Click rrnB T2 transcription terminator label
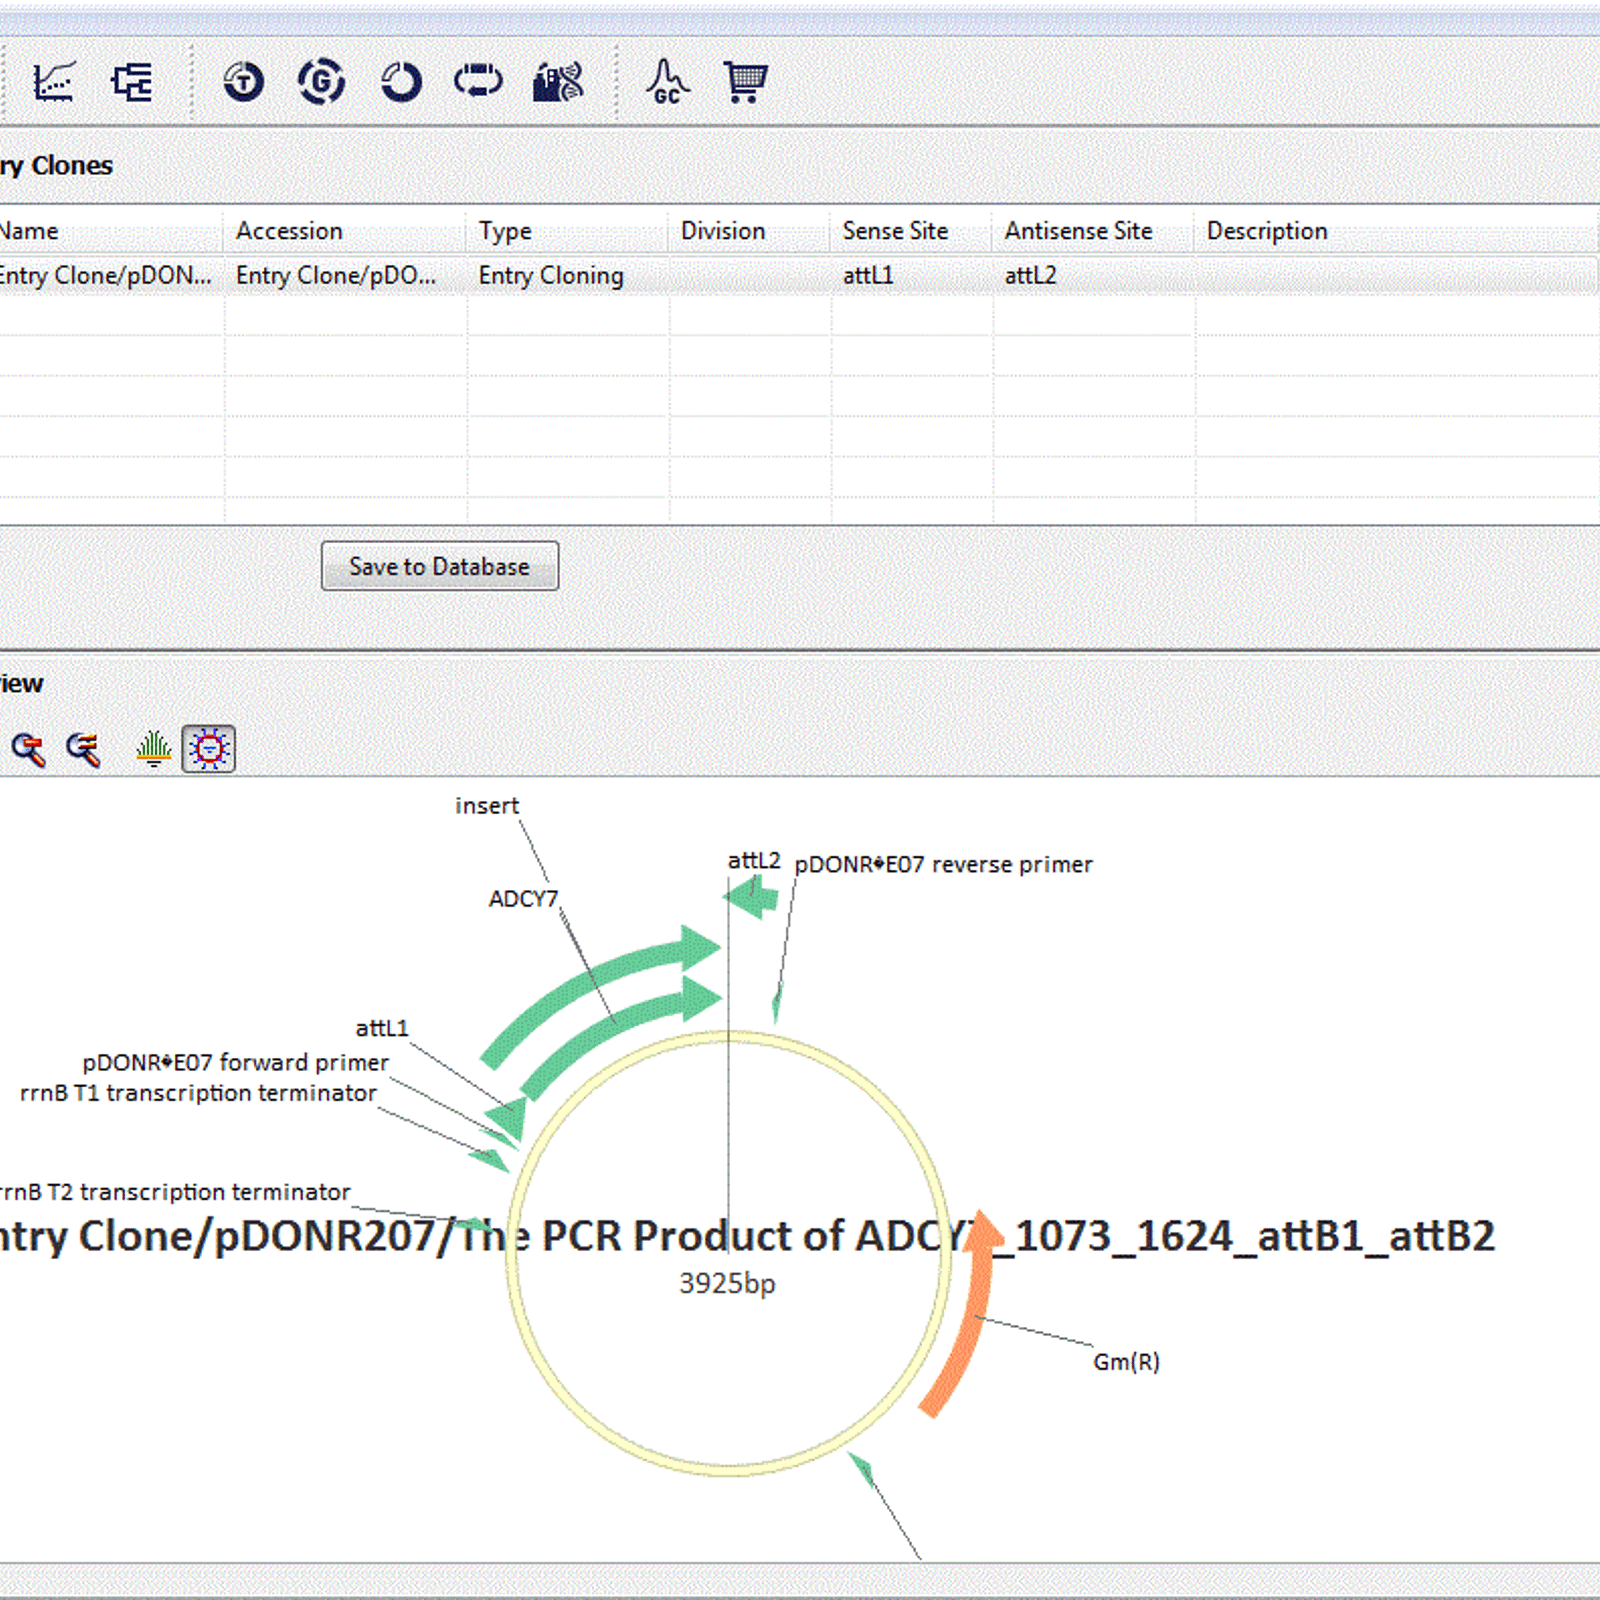Image resolution: width=1600 pixels, height=1600 pixels. 175,1192
